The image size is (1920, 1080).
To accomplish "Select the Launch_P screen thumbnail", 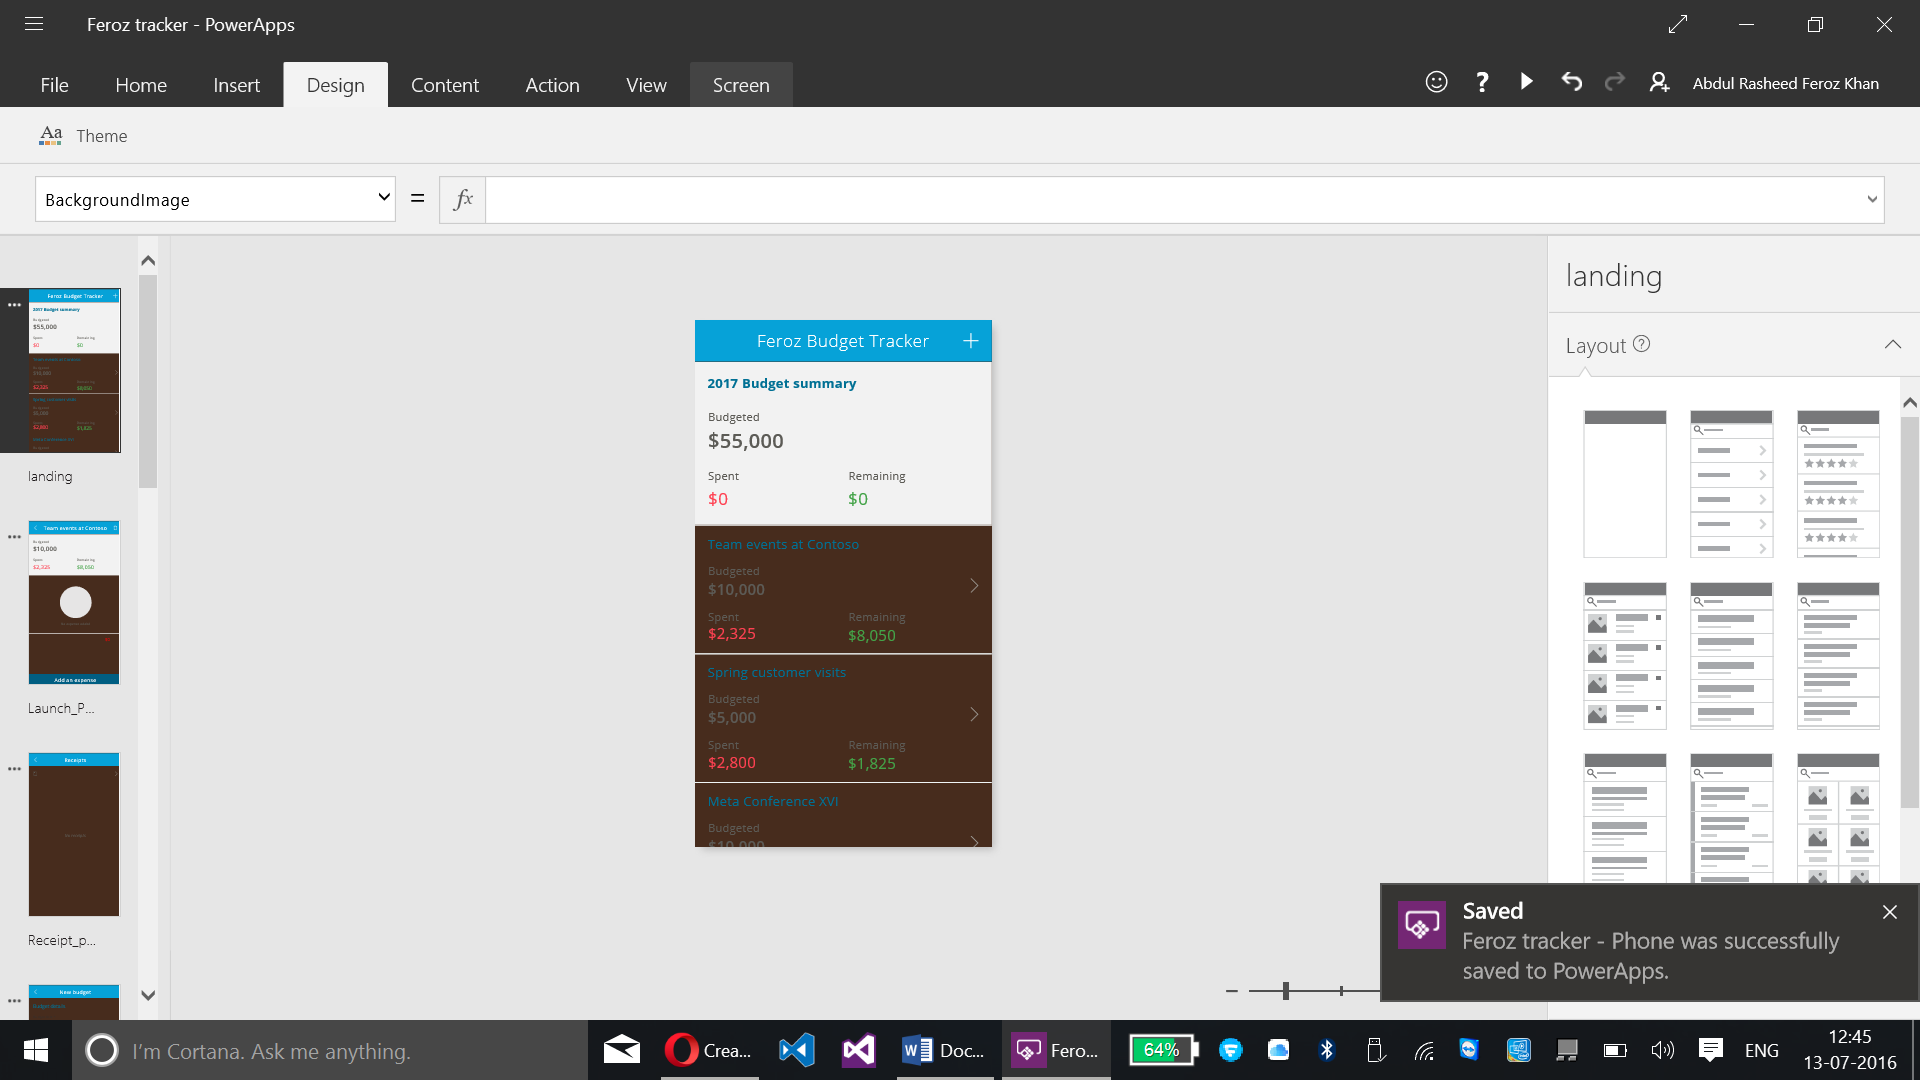I will (74, 603).
